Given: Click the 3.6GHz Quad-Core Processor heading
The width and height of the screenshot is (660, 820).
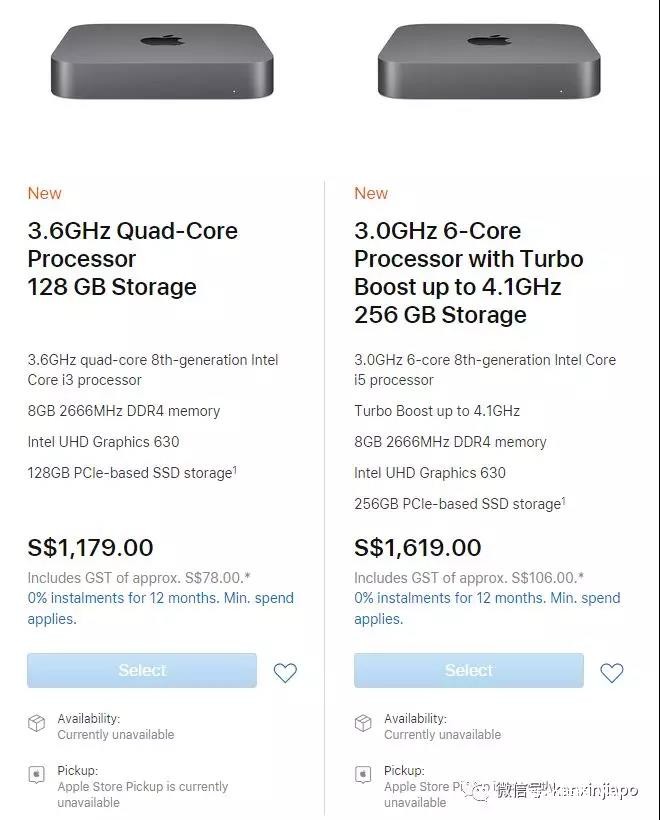Looking at the screenshot, I should pos(132,259).
